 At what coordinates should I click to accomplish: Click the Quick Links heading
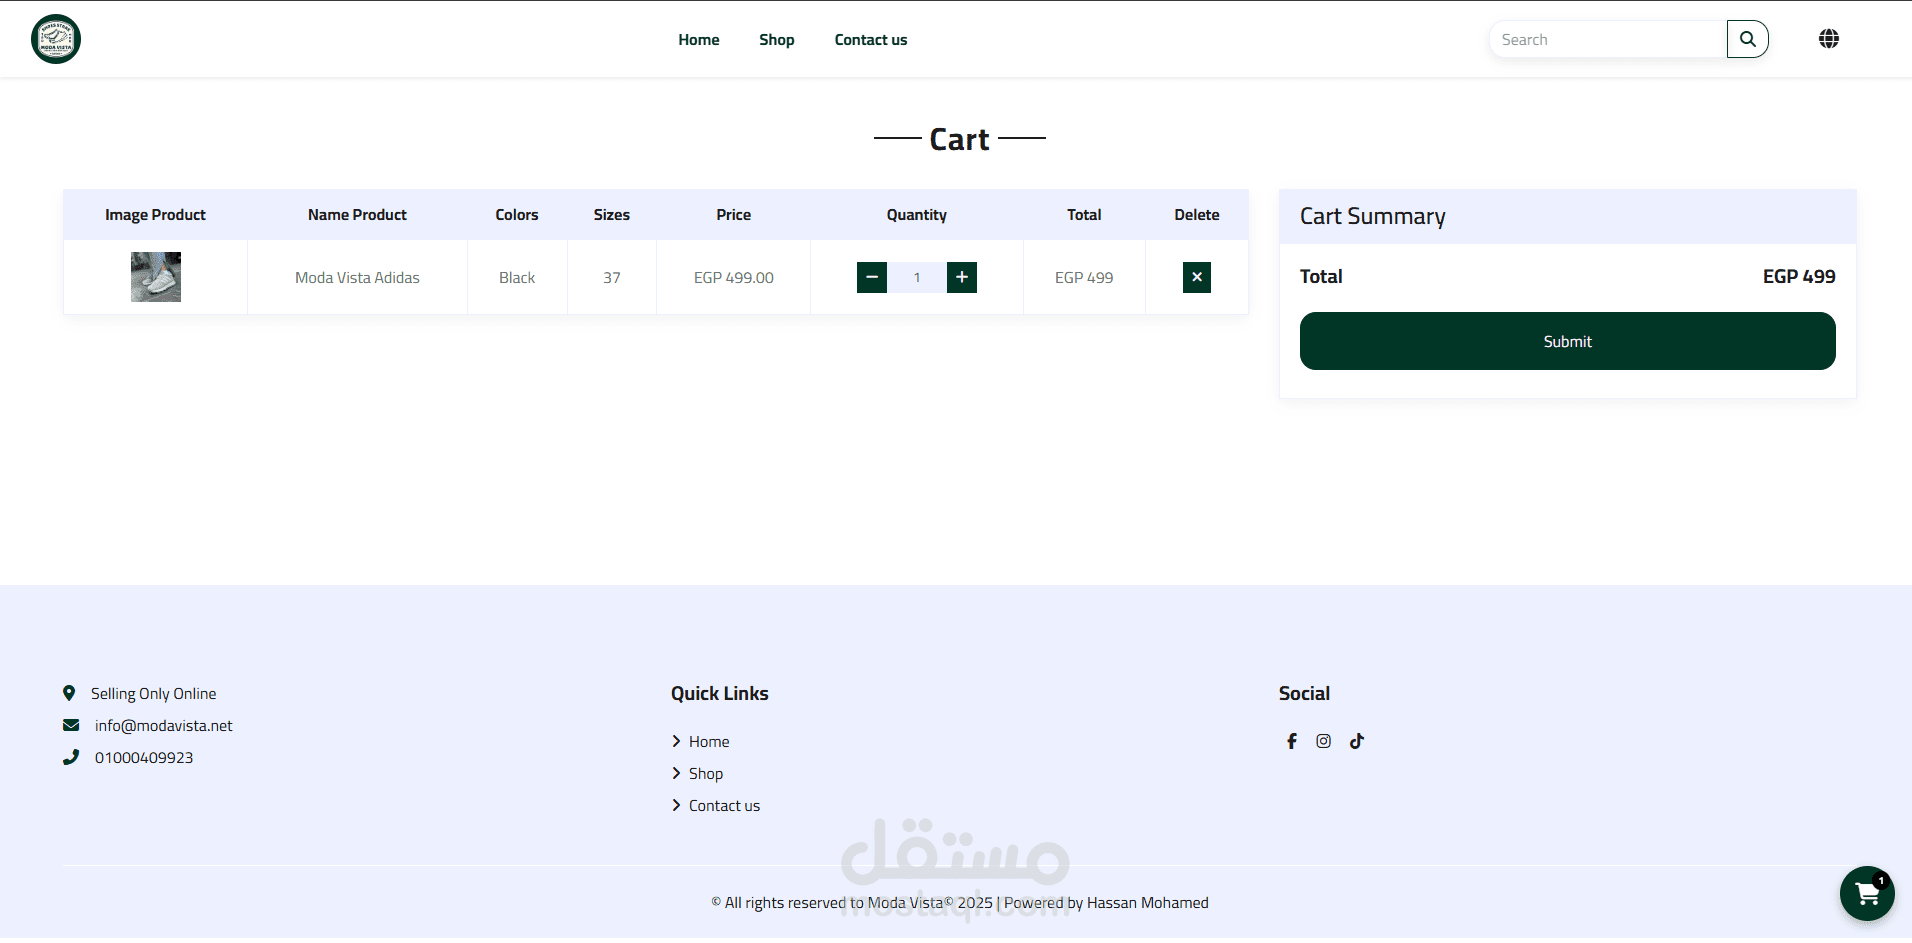click(720, 693)
